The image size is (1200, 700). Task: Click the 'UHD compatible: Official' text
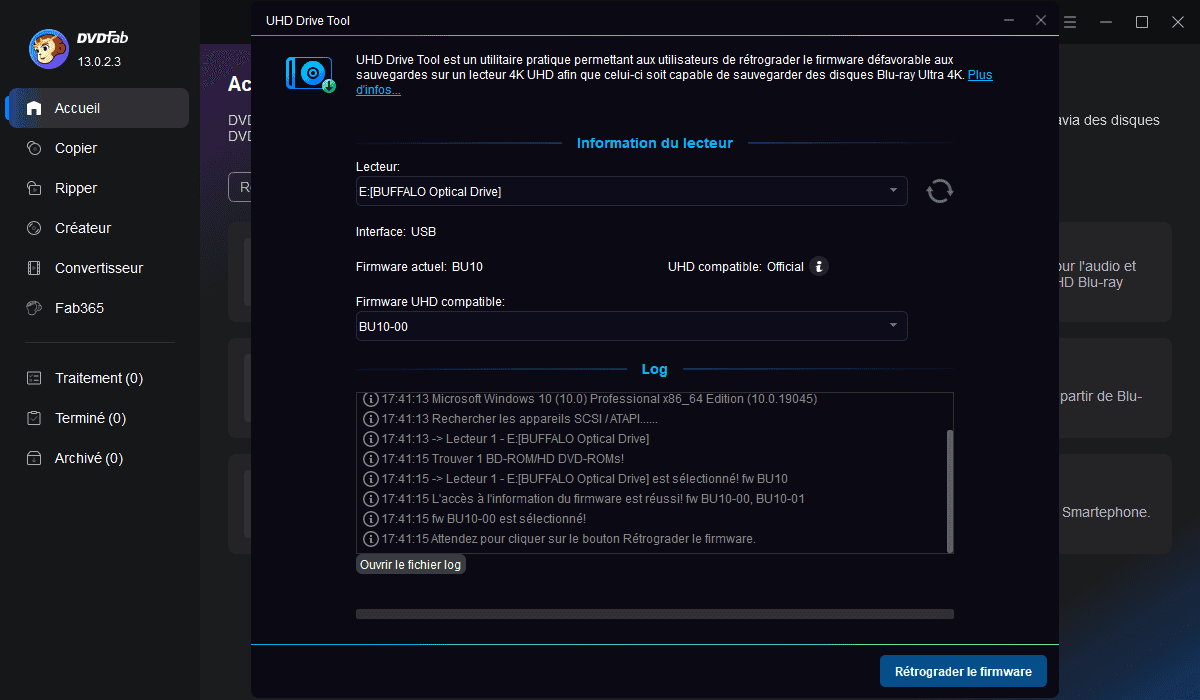(736, 267)
